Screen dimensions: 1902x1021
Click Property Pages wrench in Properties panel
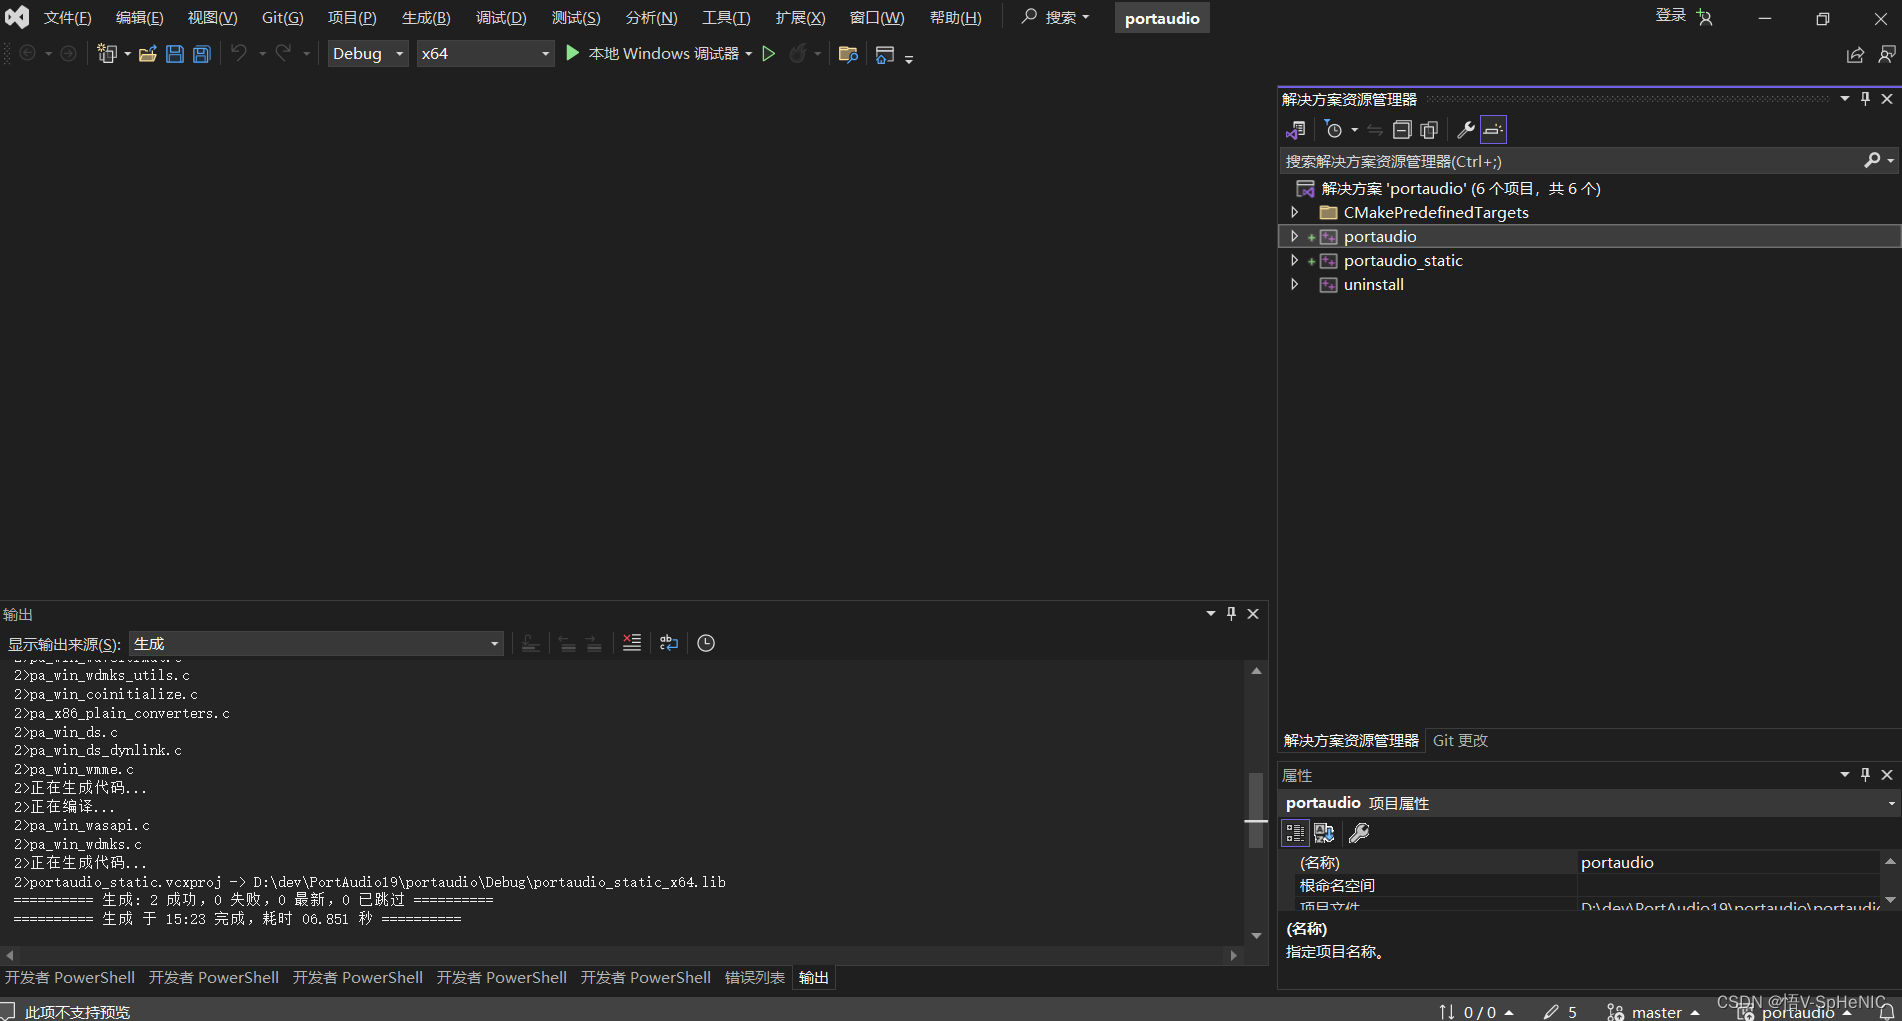coord(1359,833)
